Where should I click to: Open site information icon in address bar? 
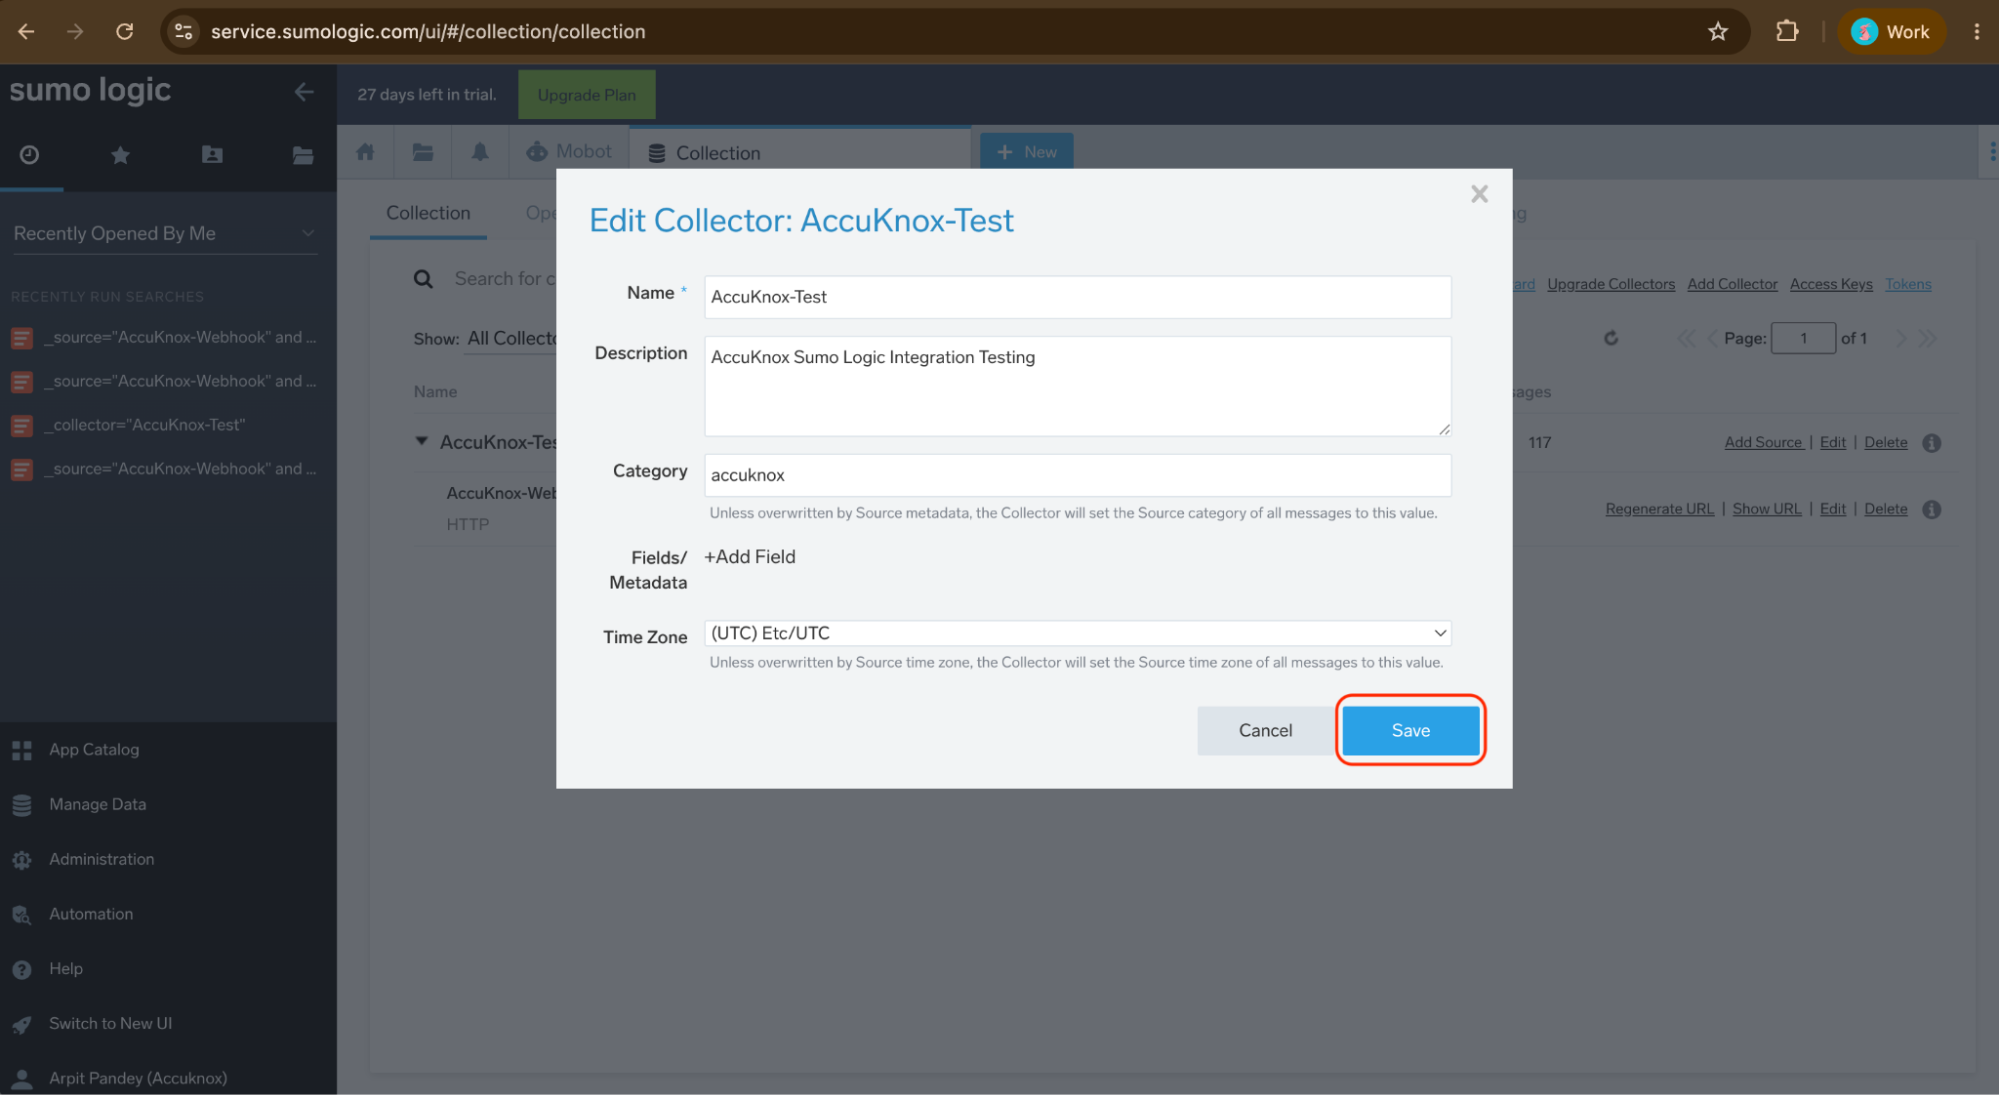183,32
